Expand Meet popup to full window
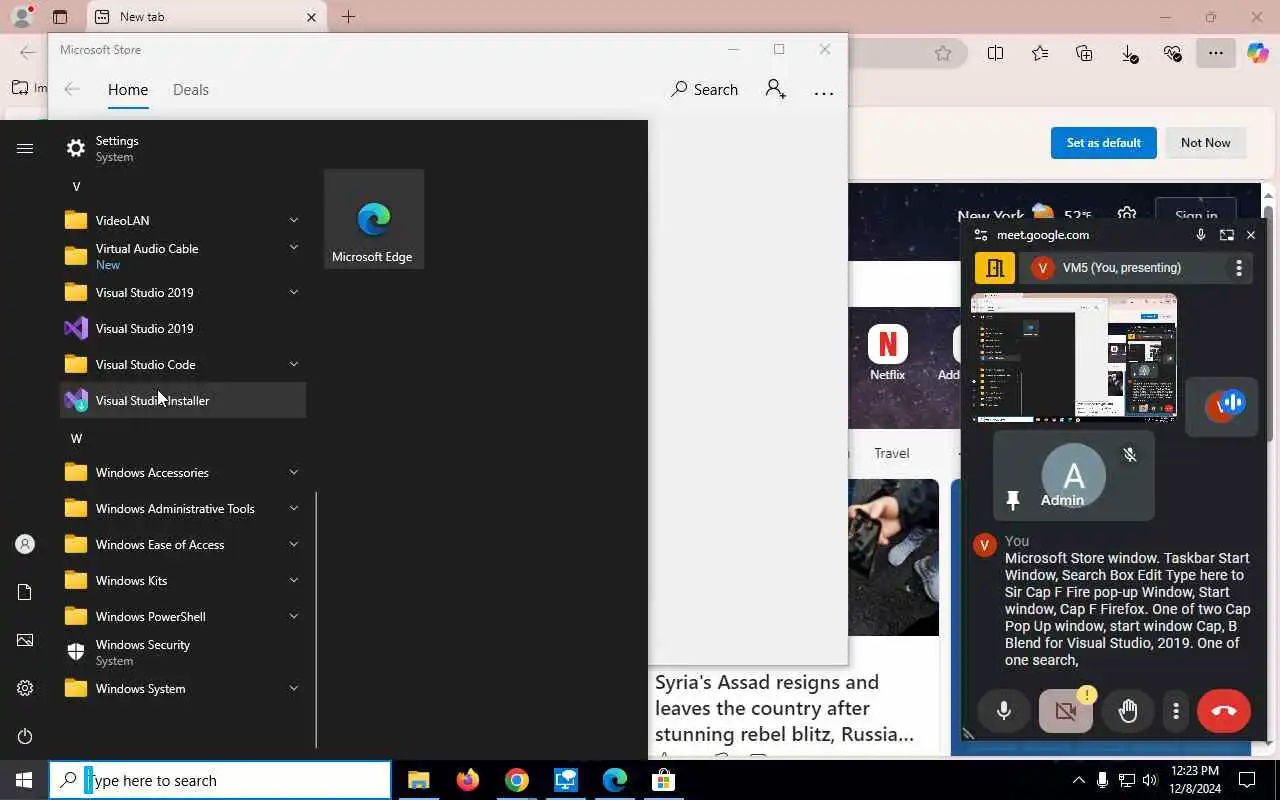Screen dimensions: 1280x800 (x=1226, y=235)
